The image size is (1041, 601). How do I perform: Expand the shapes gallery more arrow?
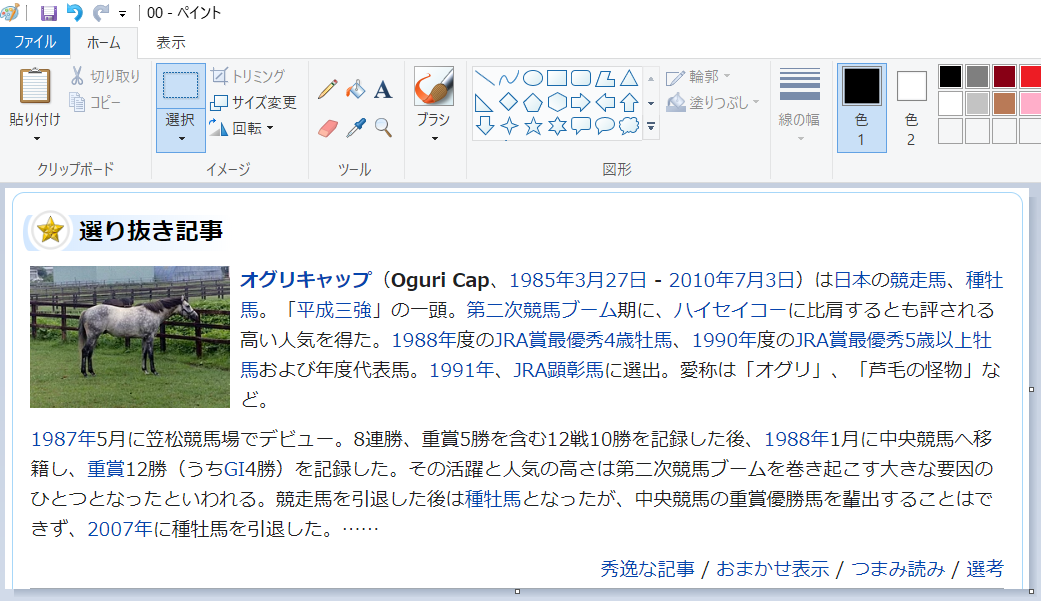tap(651, 126)
